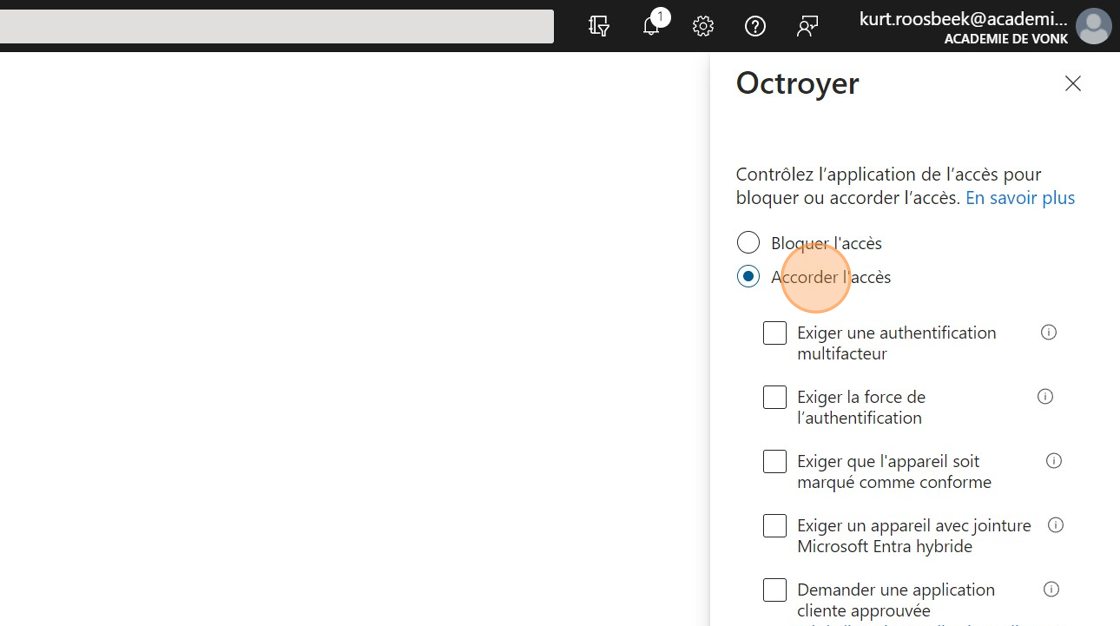
Task: Click info icon for compliant device requirement
Action: tap(1053, 461)
